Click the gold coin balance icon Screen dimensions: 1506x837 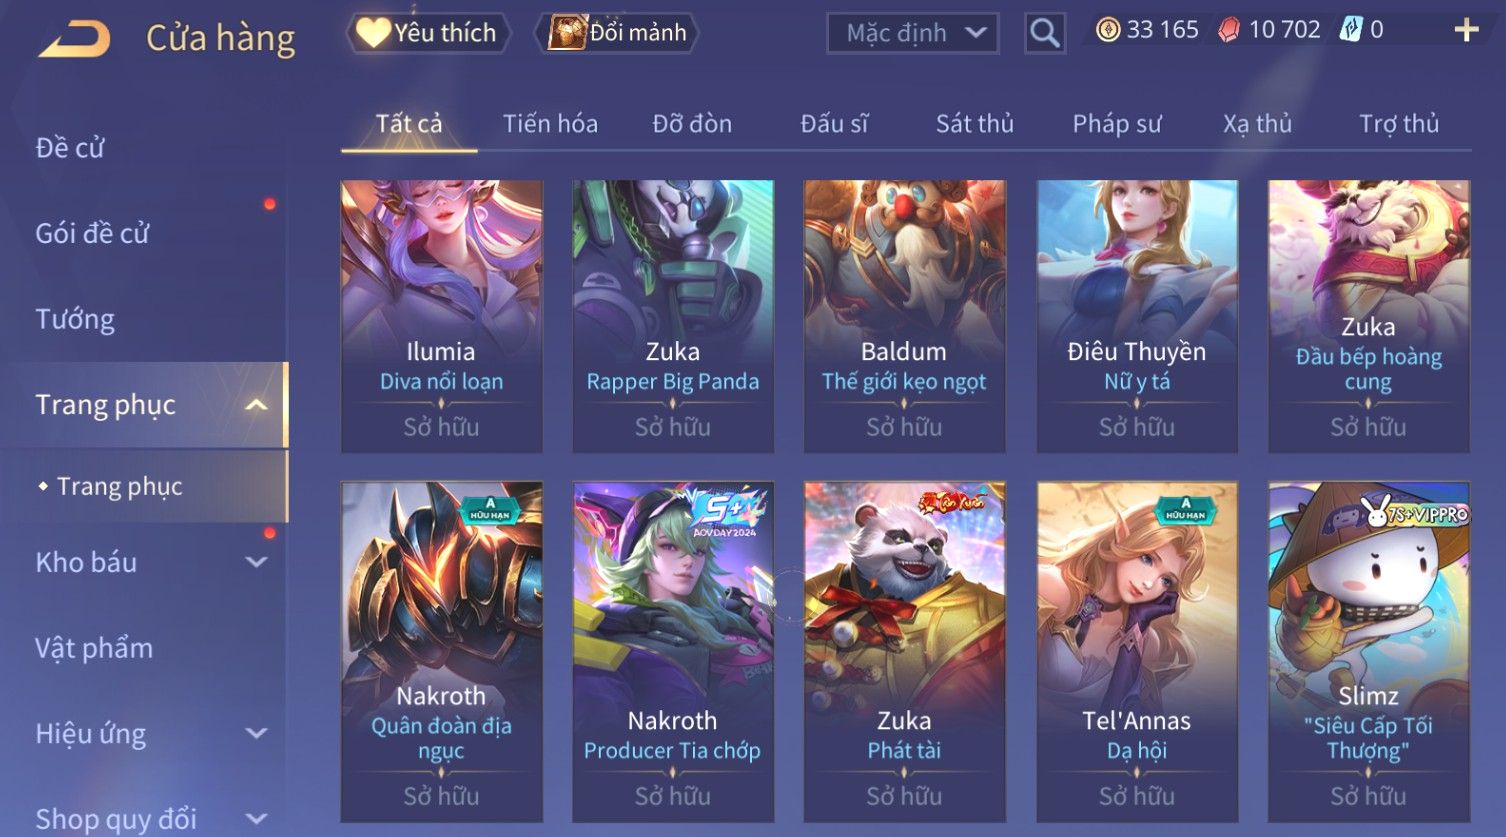pos(1108,30)
